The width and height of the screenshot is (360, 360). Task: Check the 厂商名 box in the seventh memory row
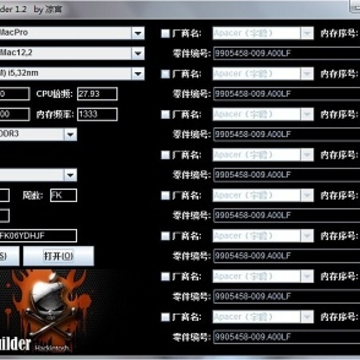click(165, 276)
